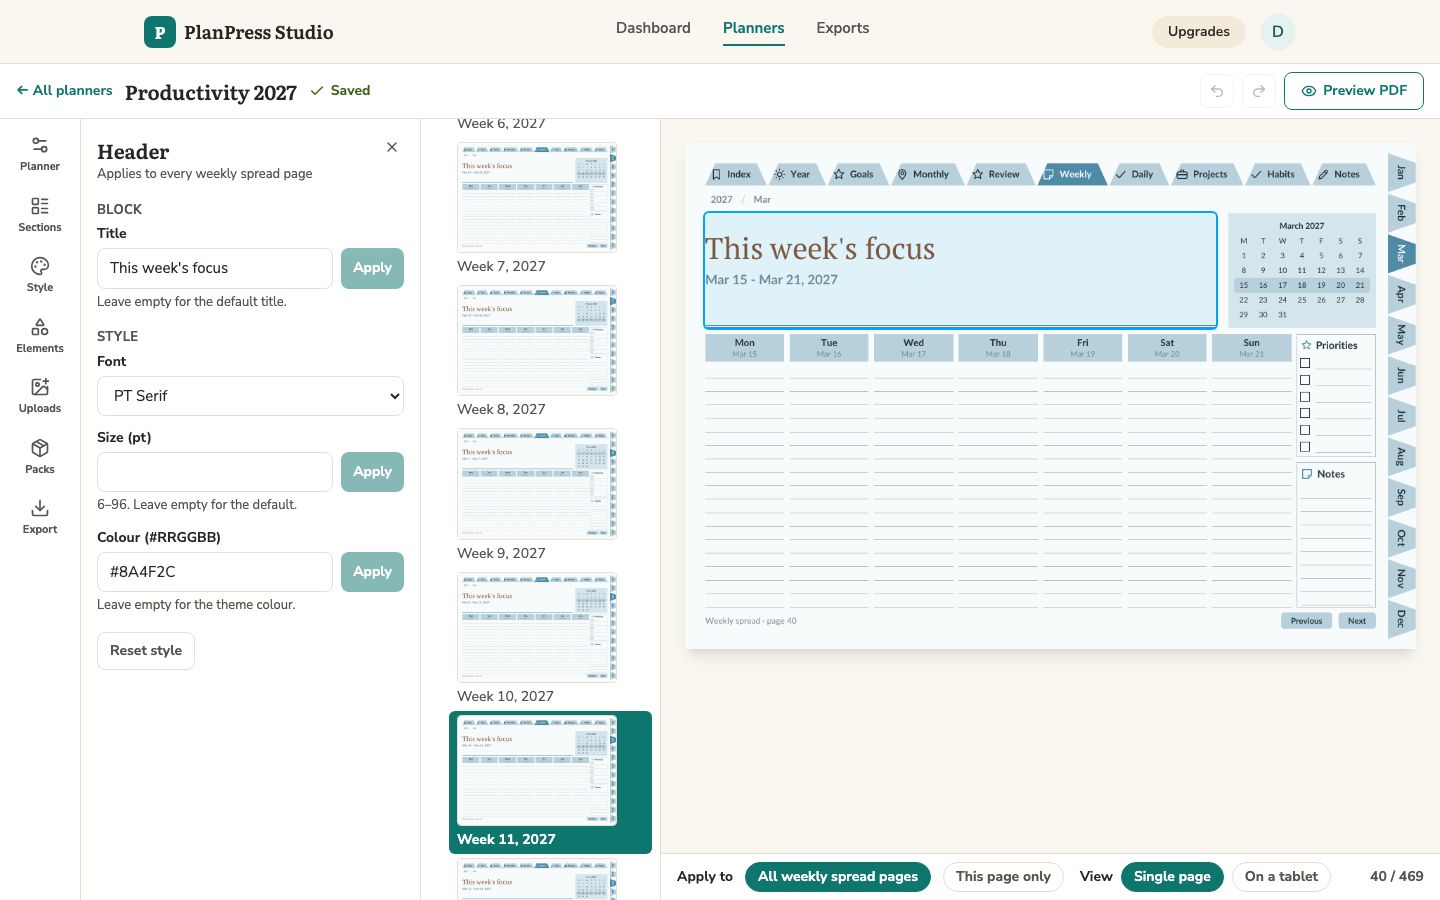Open the Style palette panel
Image resolution: width=1440 pixels, height=900 pixels.
pyautogui.click(x=40, y=275)
